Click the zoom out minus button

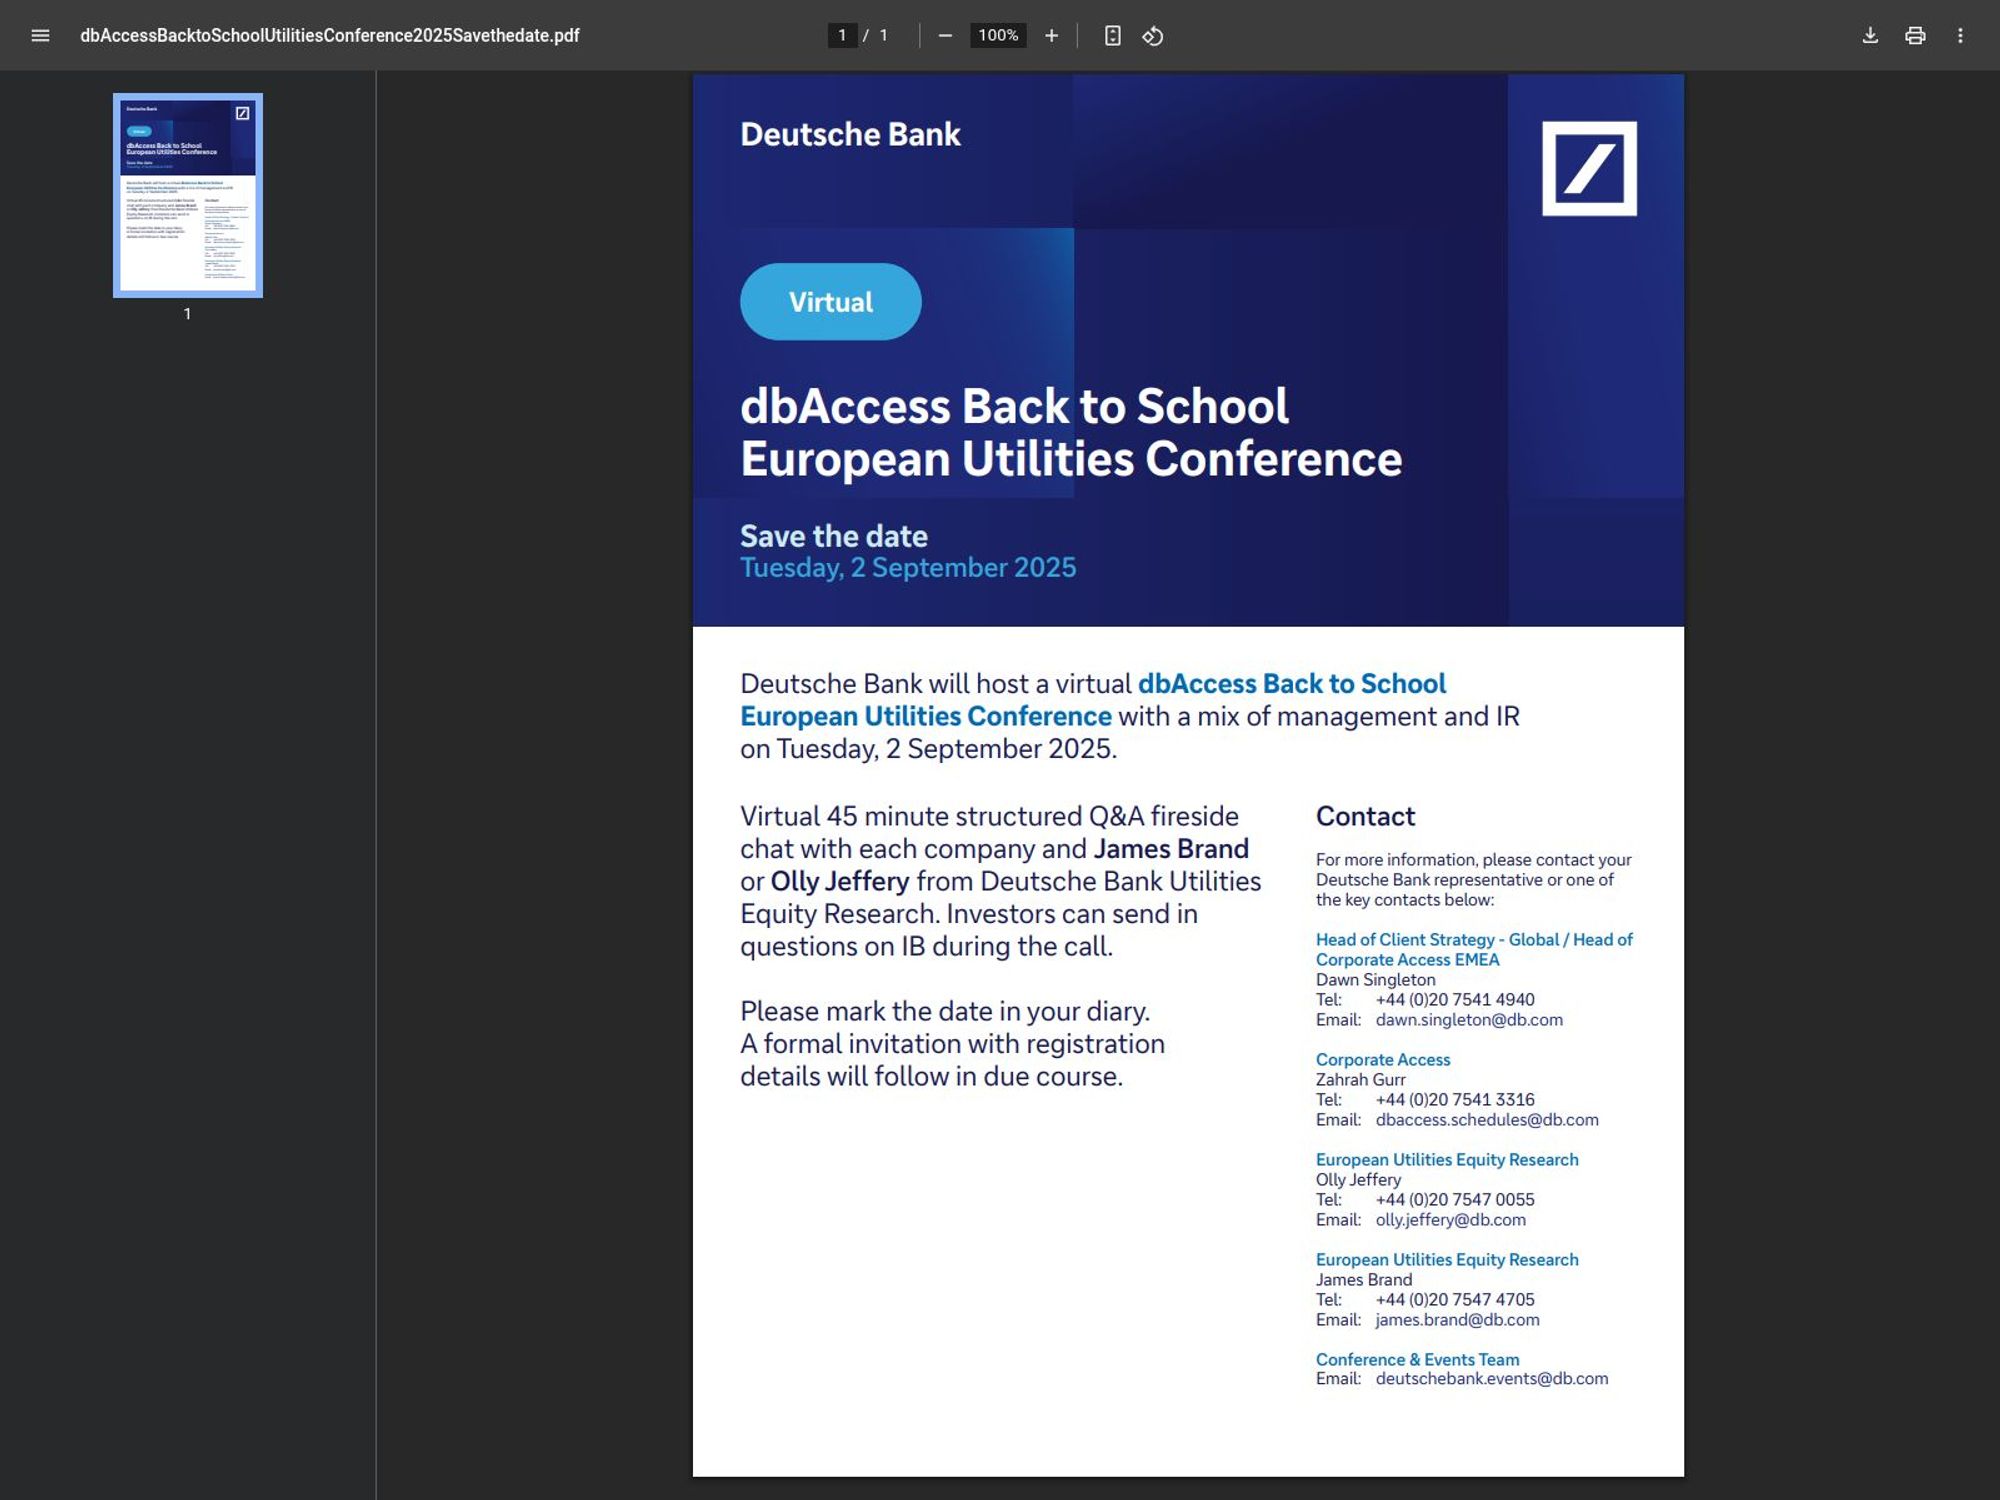(x=945, y=36)
